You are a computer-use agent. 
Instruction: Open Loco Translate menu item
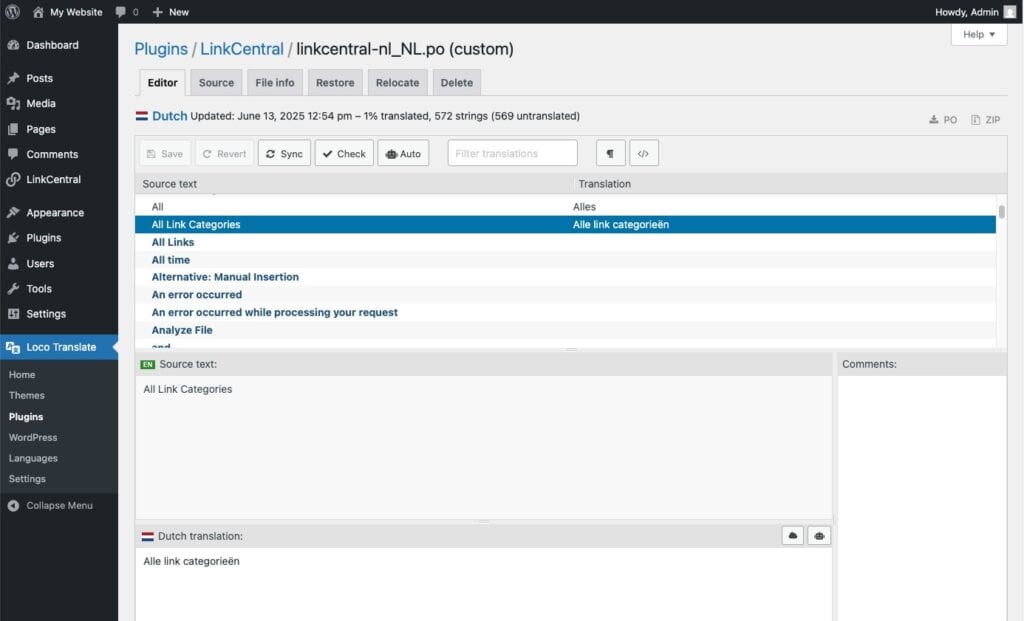[59, 347]
